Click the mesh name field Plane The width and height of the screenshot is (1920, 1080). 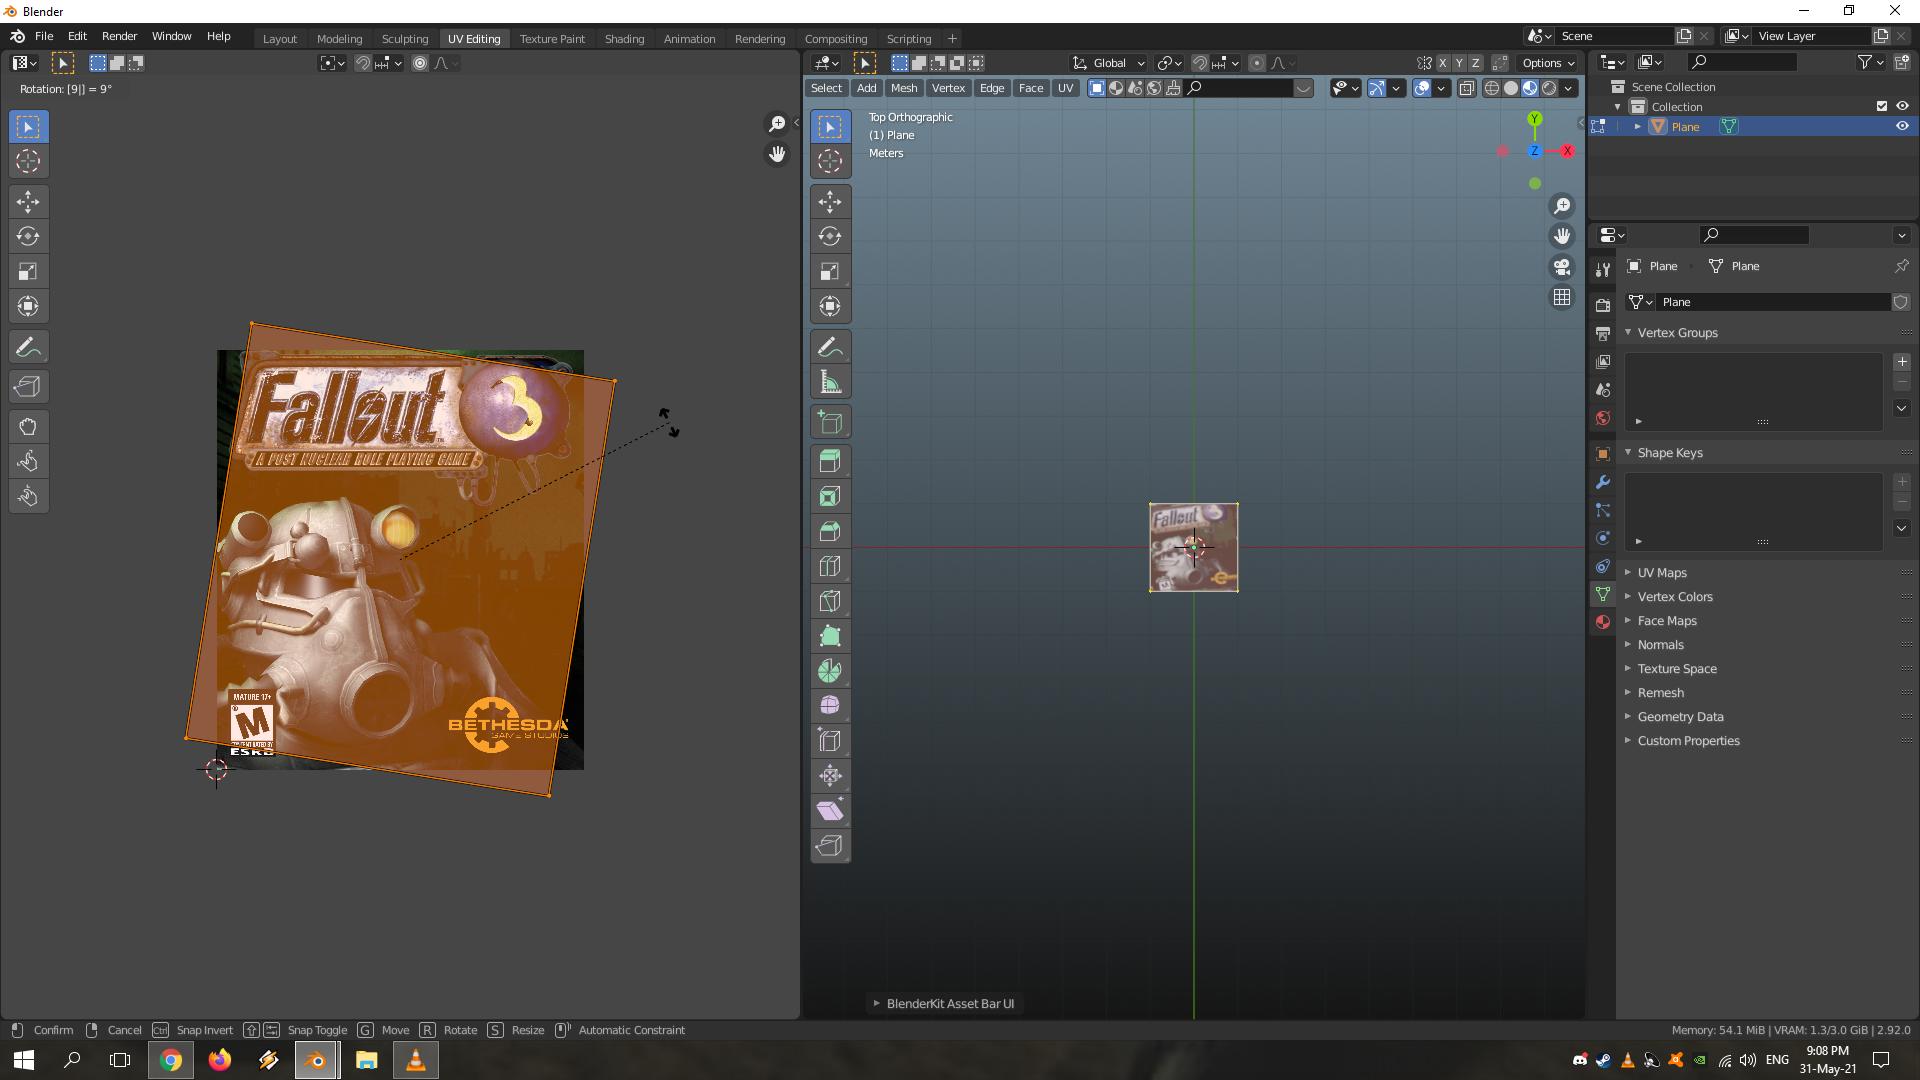pos(1773,302)
